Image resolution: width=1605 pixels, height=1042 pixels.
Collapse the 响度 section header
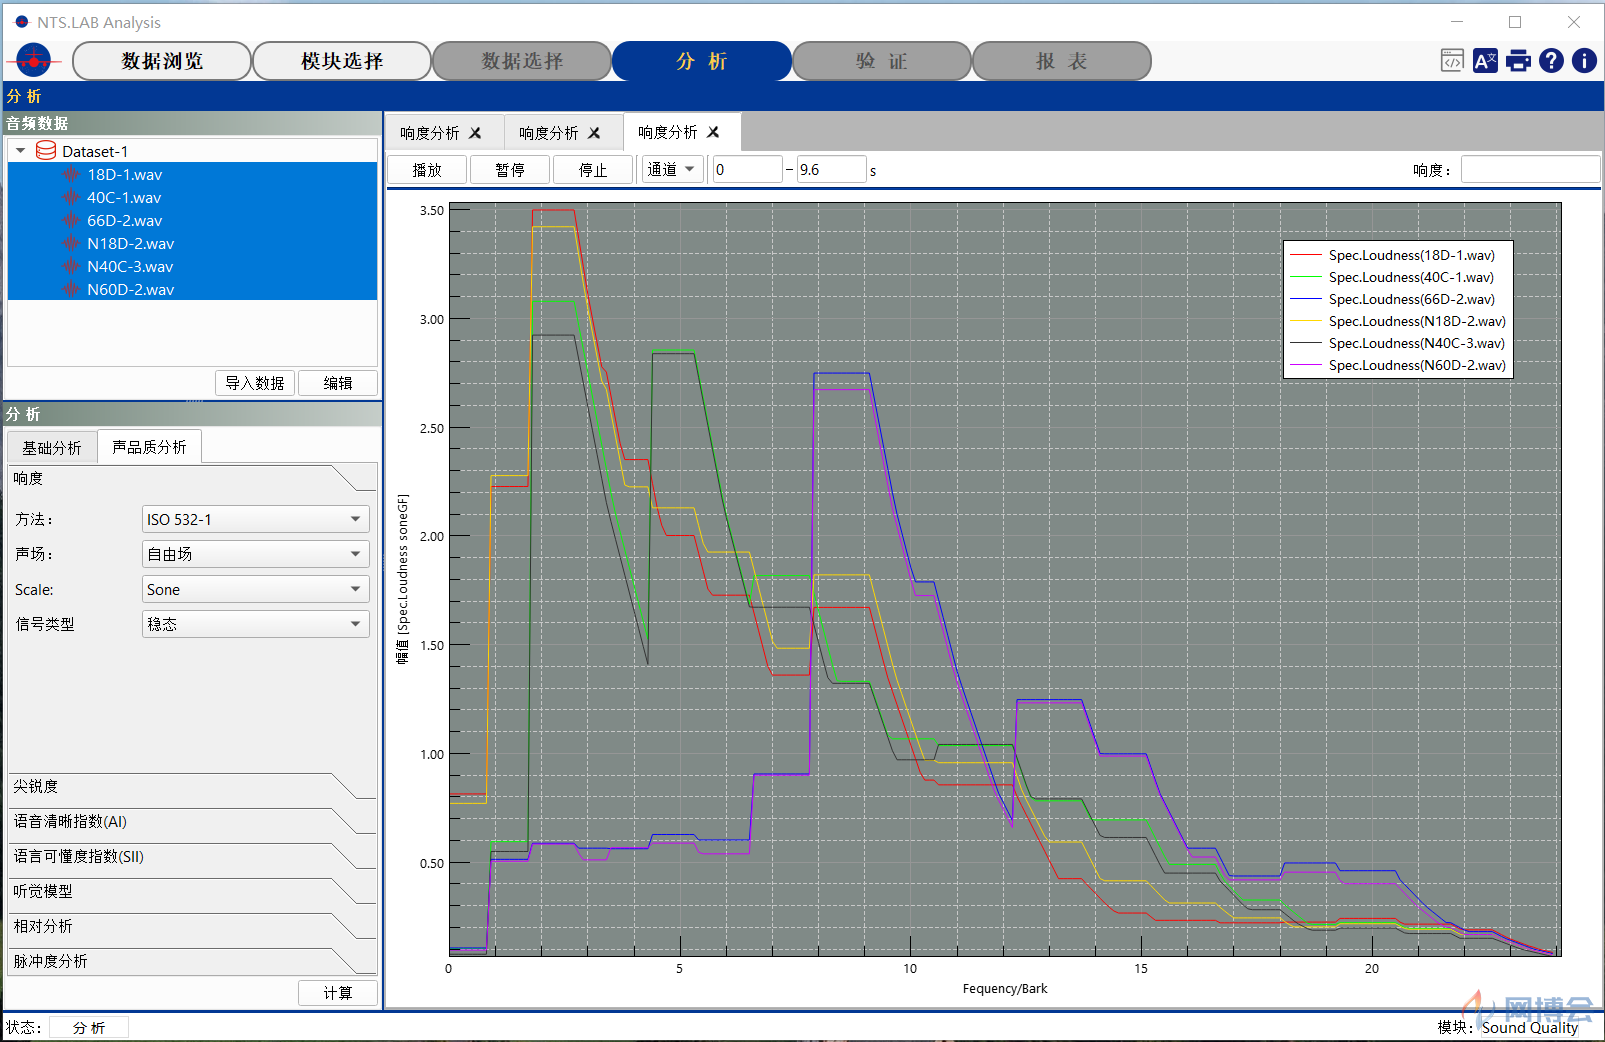click(x=192, y=478)
